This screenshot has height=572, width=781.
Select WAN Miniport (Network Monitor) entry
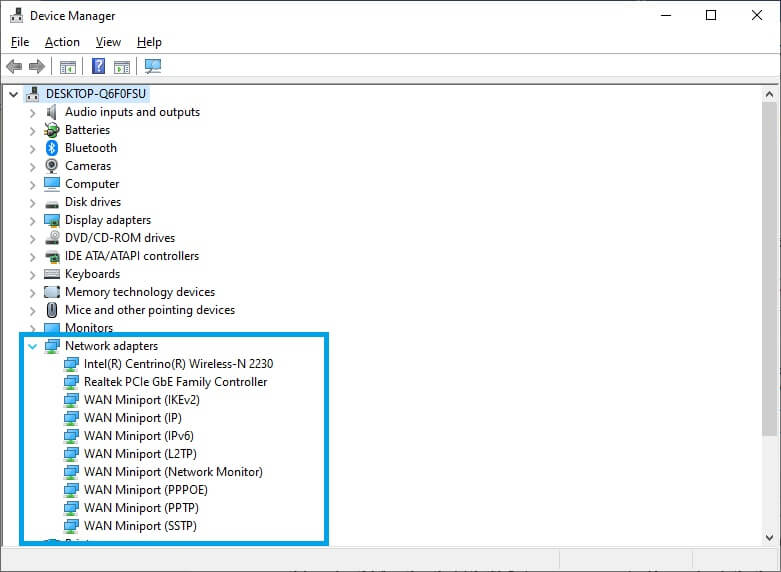[x=173, y=472]
